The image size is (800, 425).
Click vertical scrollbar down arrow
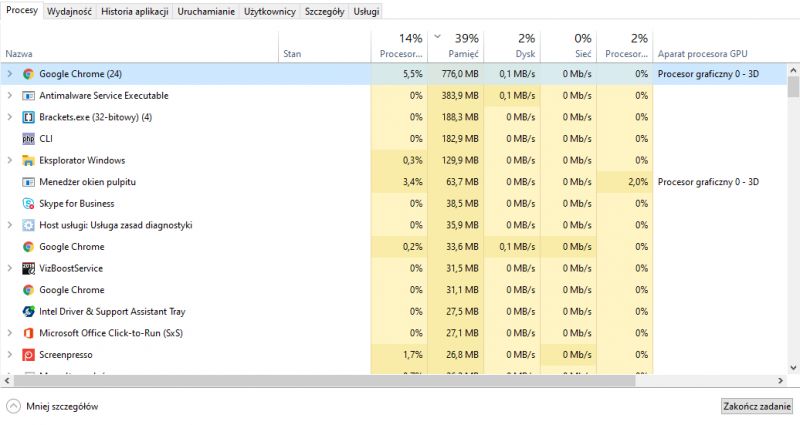coord(793,368)
